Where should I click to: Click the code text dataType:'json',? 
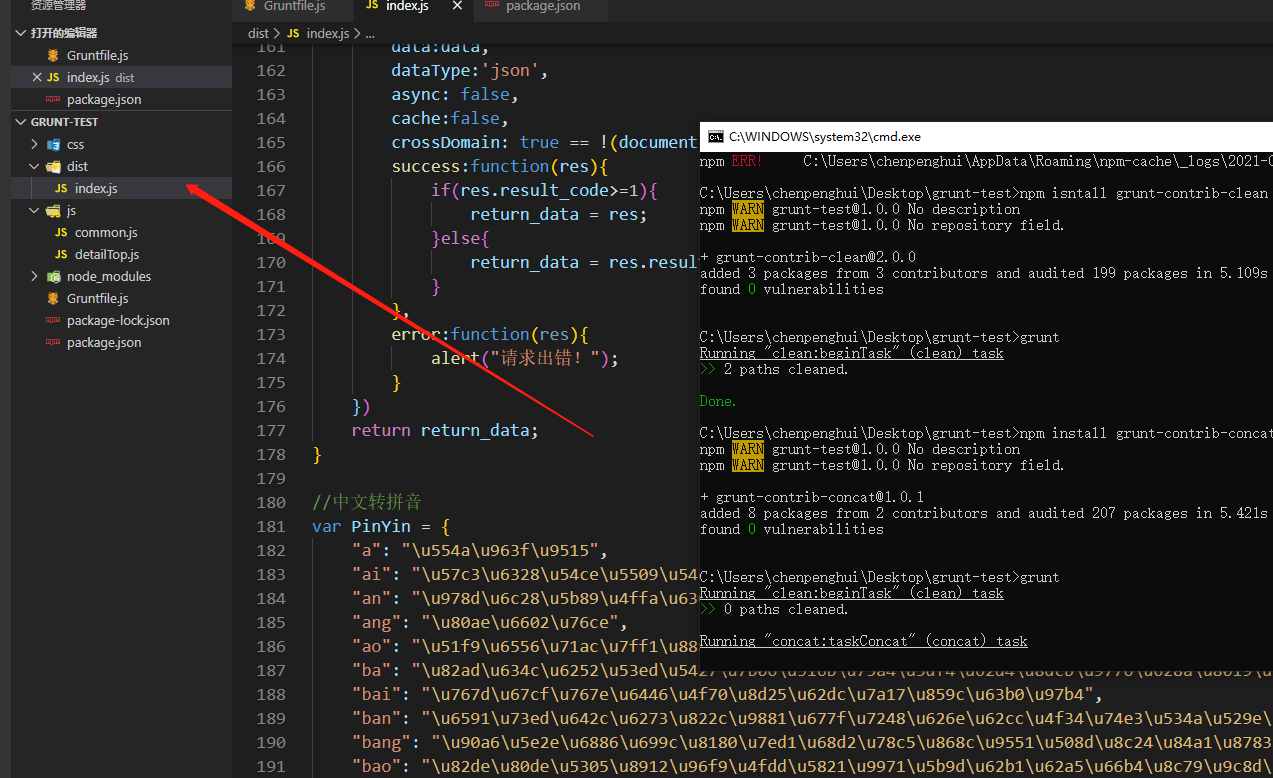(470, 70)
